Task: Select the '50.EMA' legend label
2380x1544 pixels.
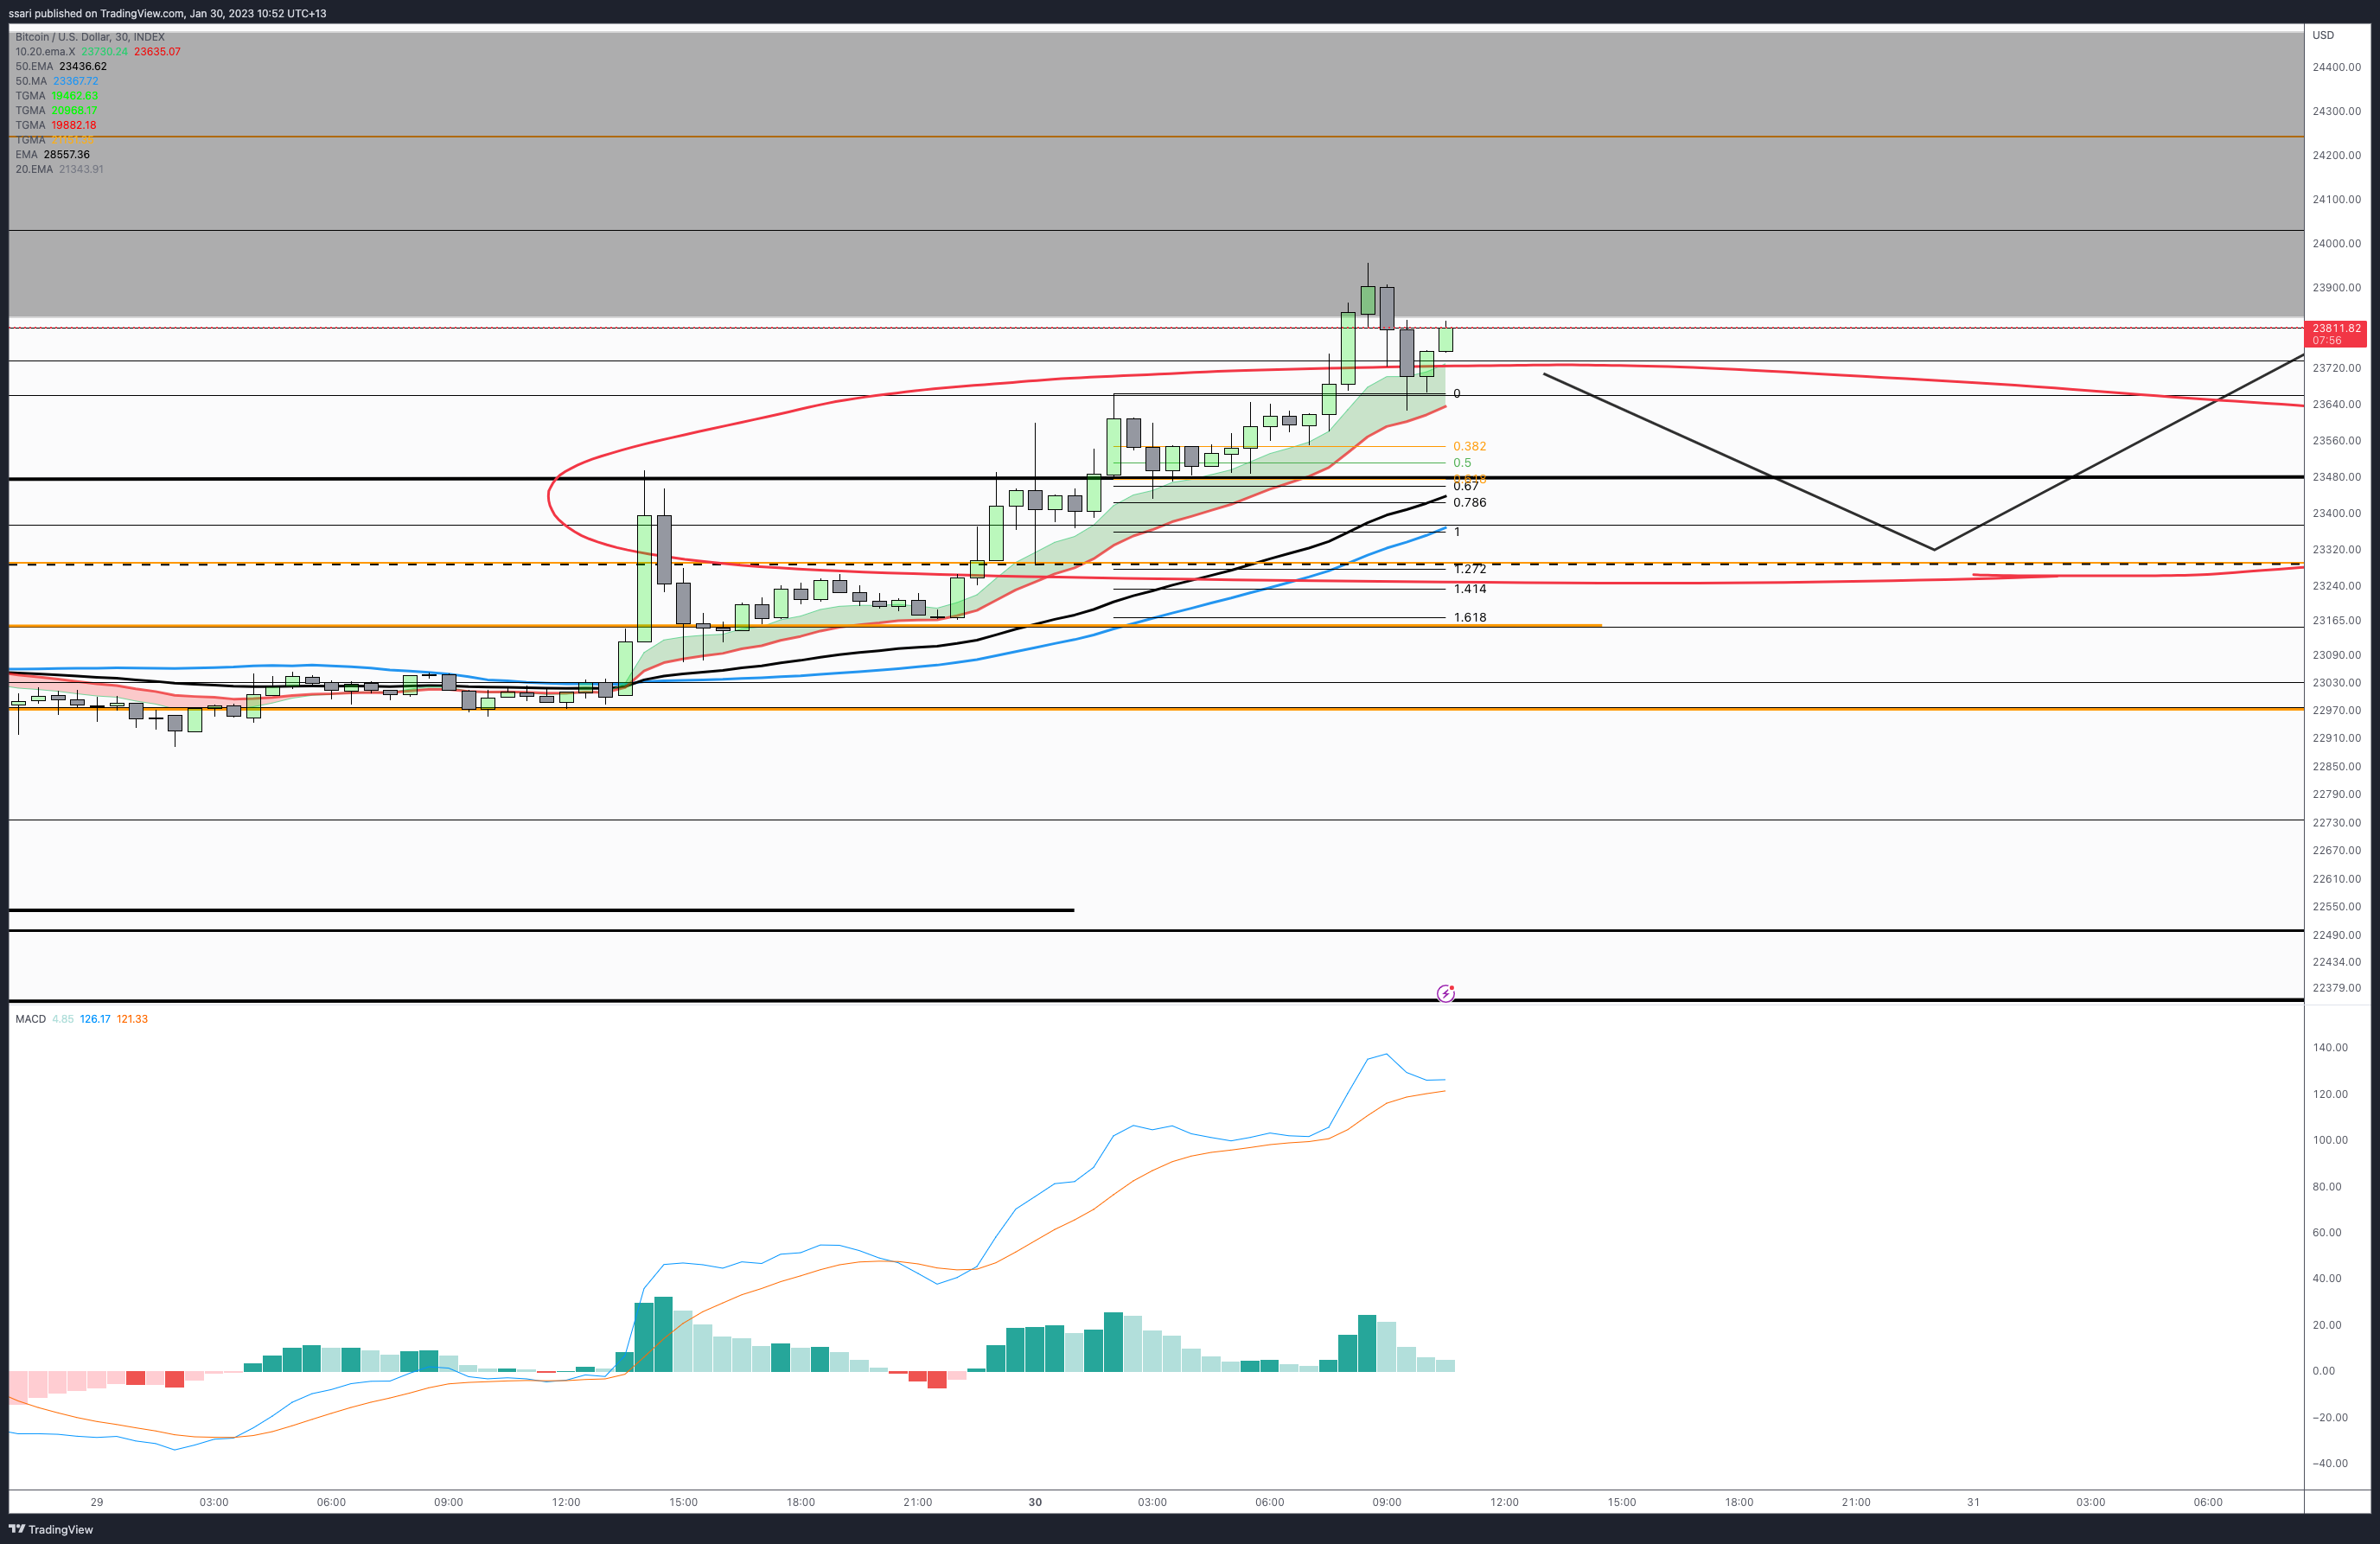Action: (34, 66)
